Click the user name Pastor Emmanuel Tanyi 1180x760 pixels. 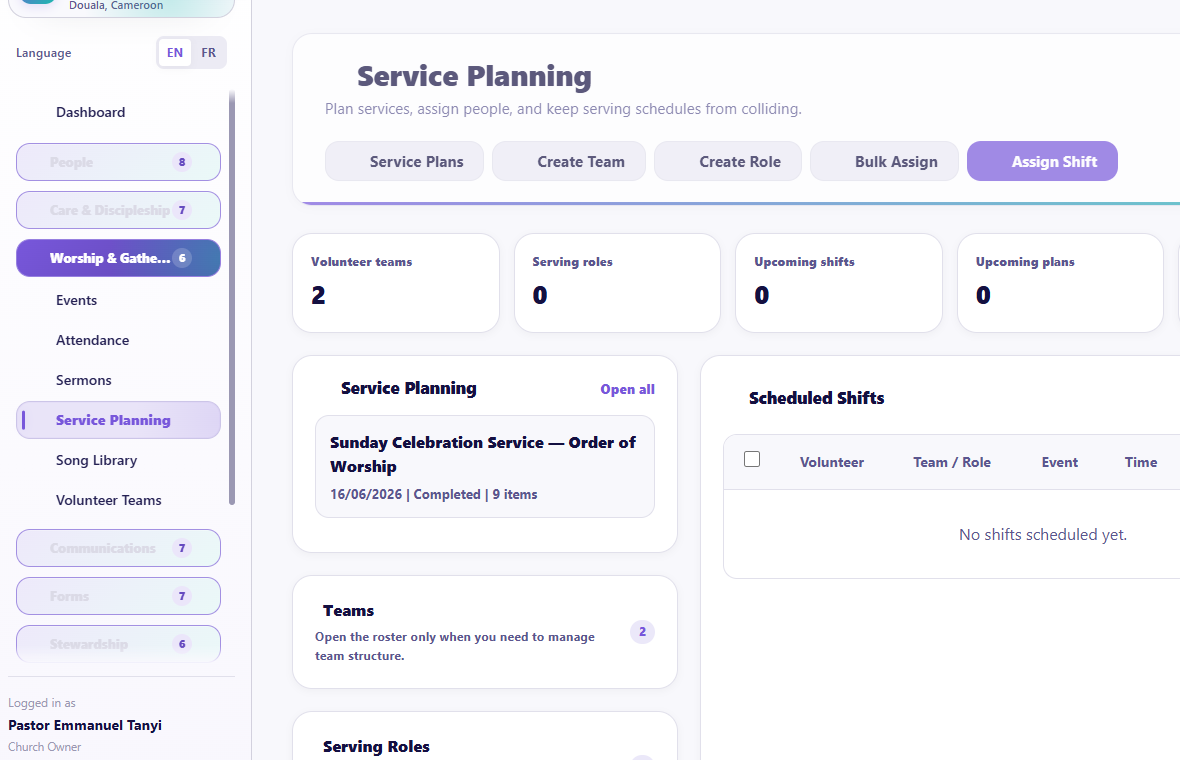[x=85, y=725]
